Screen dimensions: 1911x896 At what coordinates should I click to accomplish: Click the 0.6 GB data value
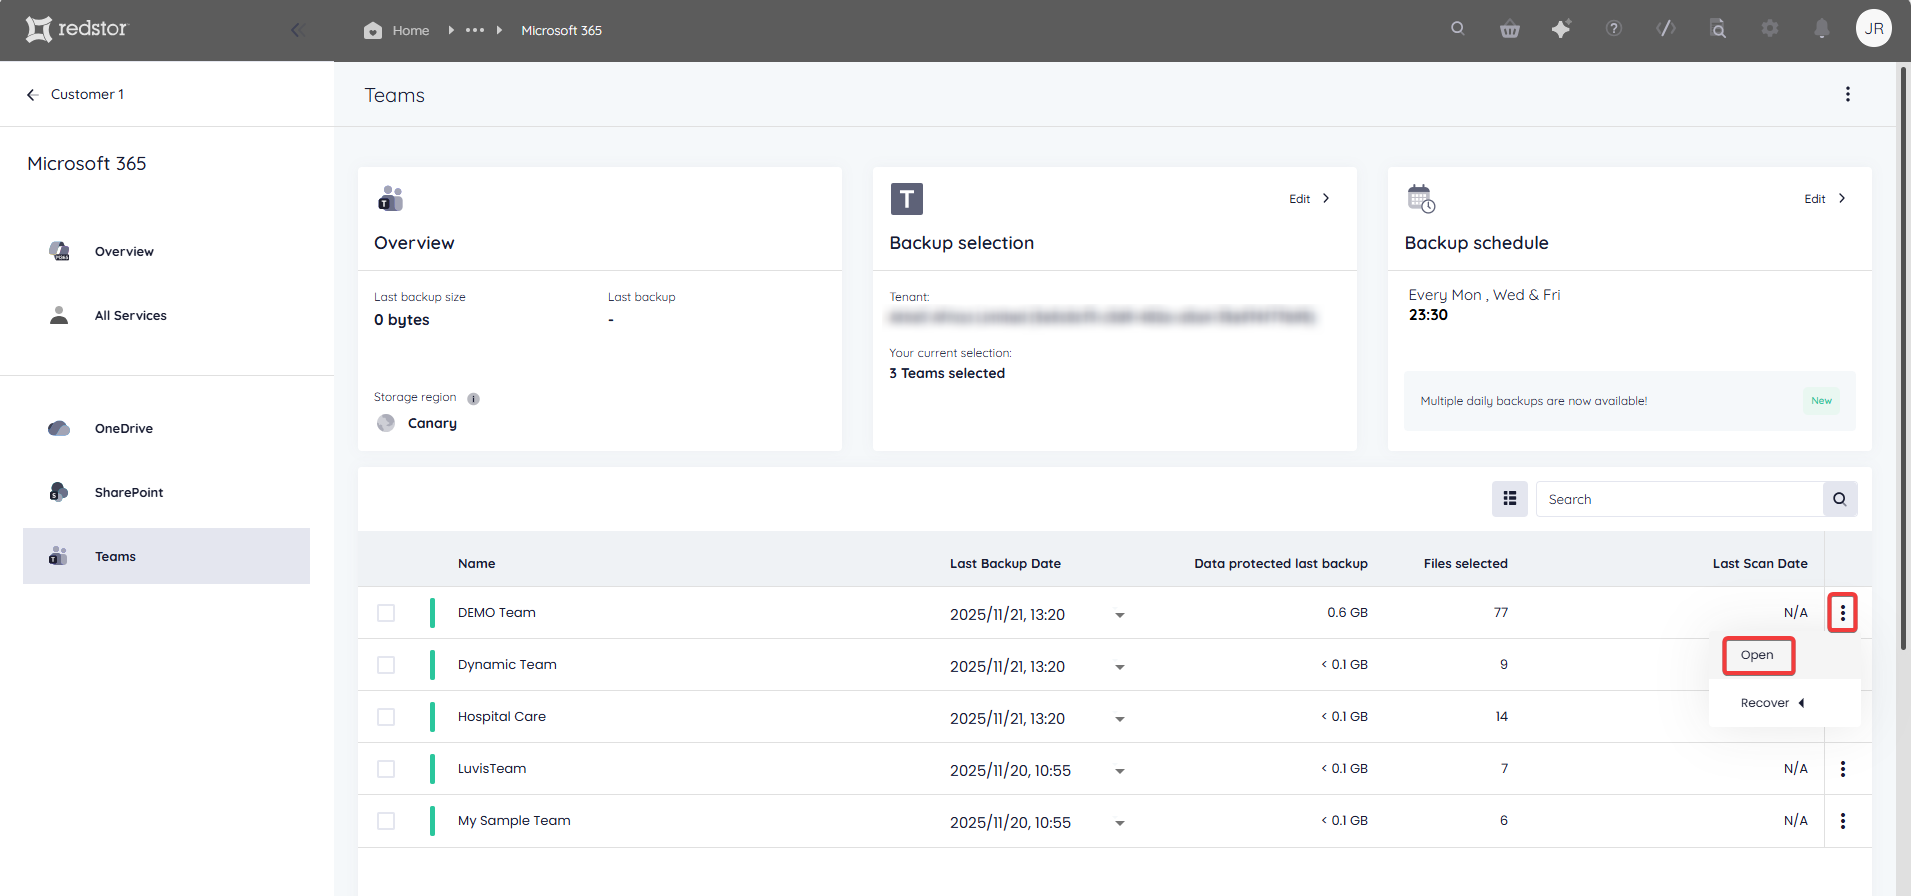click(x=1347, y=612)
